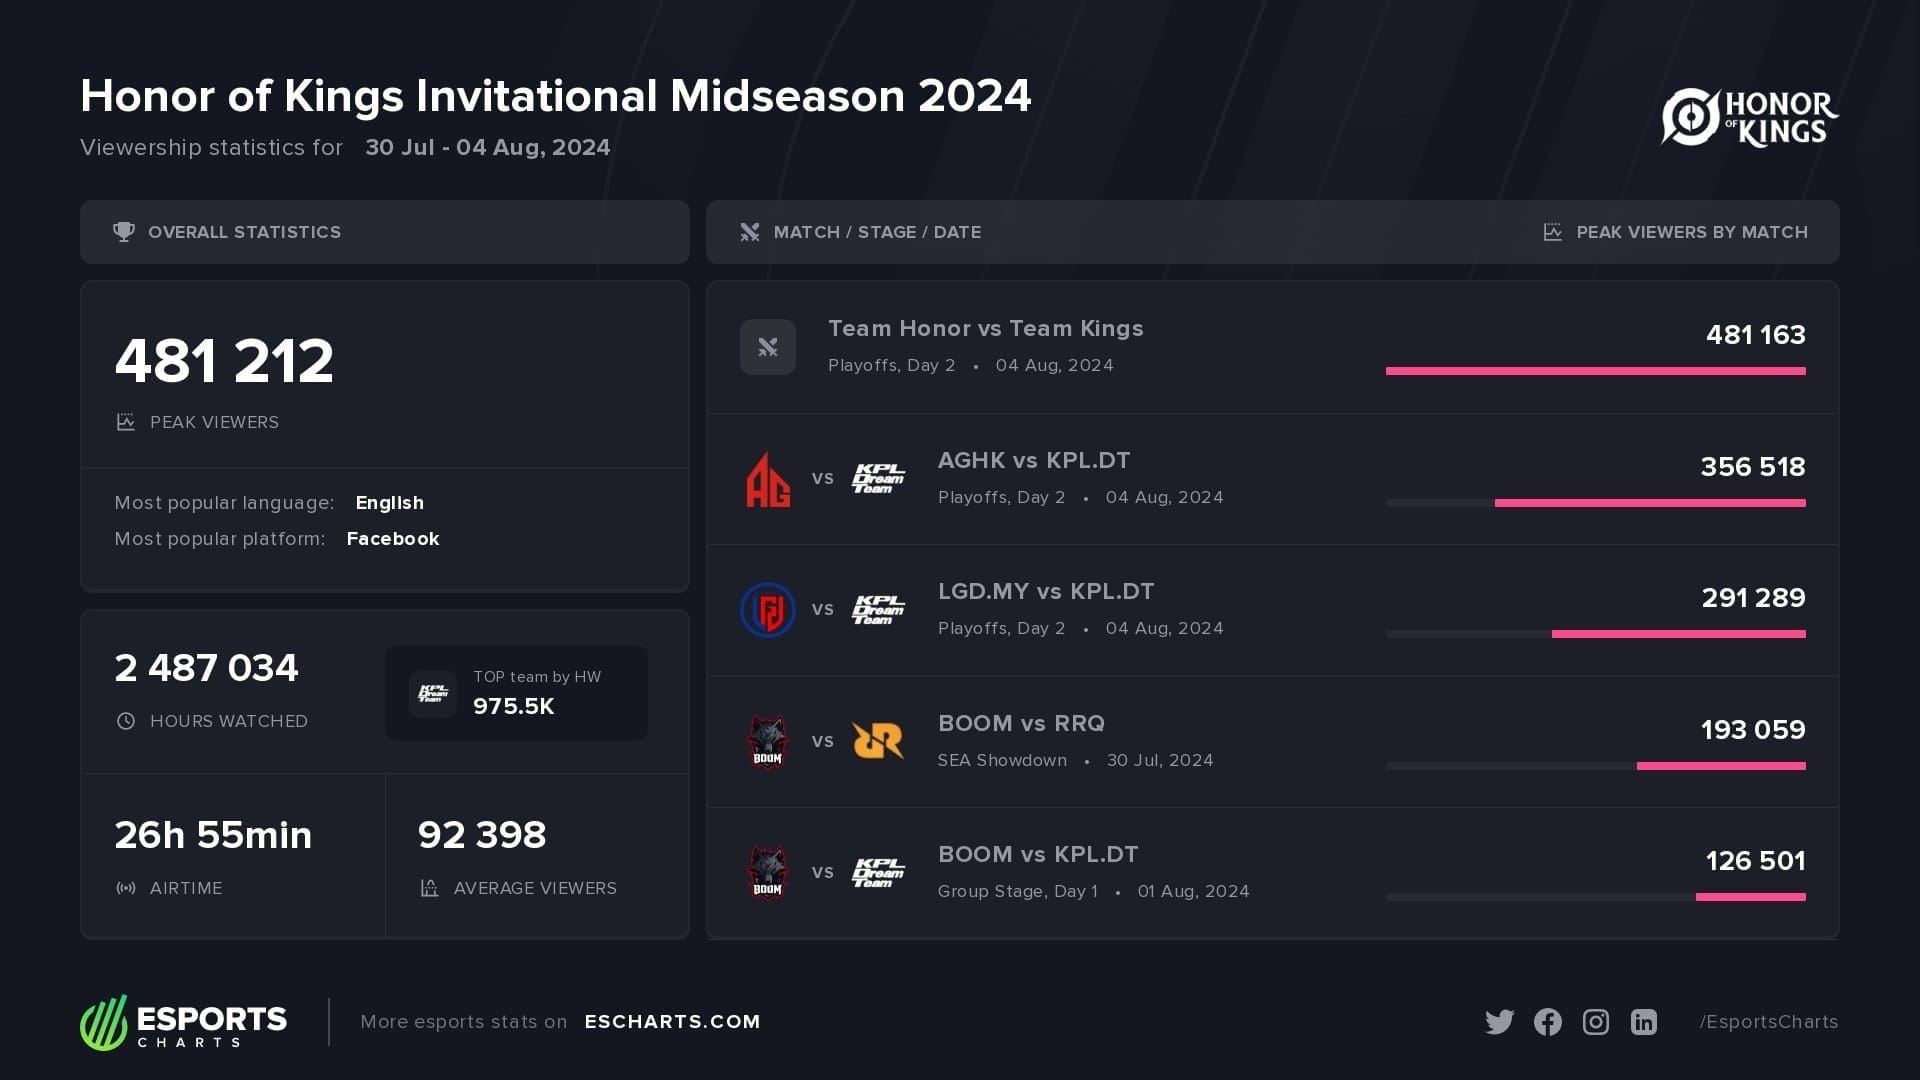Click the Honor of Kings logo

[1749, 118]
